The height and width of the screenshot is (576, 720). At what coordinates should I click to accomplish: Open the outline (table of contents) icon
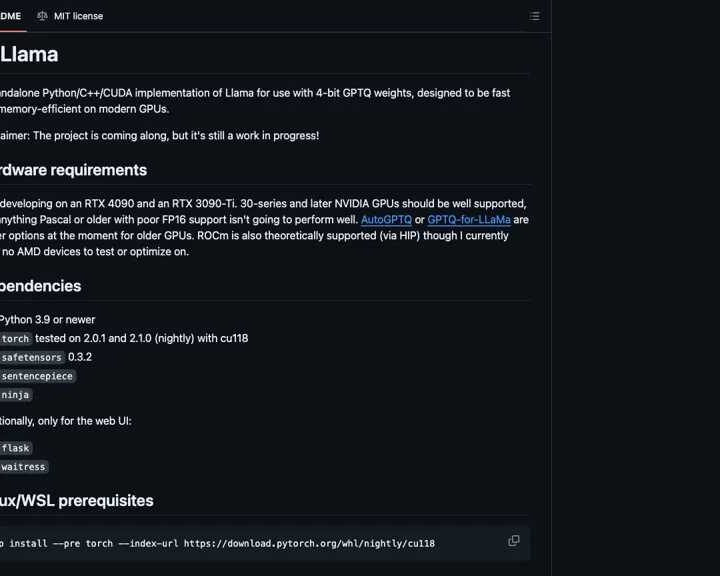click(534, 16)
